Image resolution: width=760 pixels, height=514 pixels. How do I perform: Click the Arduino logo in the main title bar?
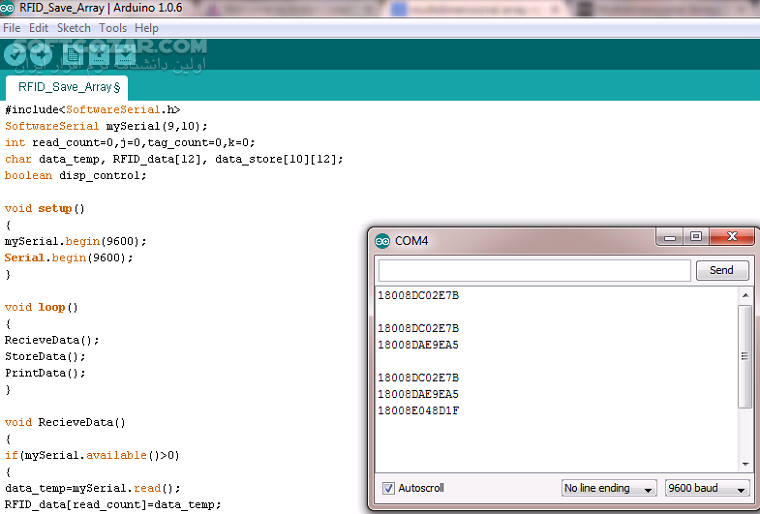click(7, 8)
